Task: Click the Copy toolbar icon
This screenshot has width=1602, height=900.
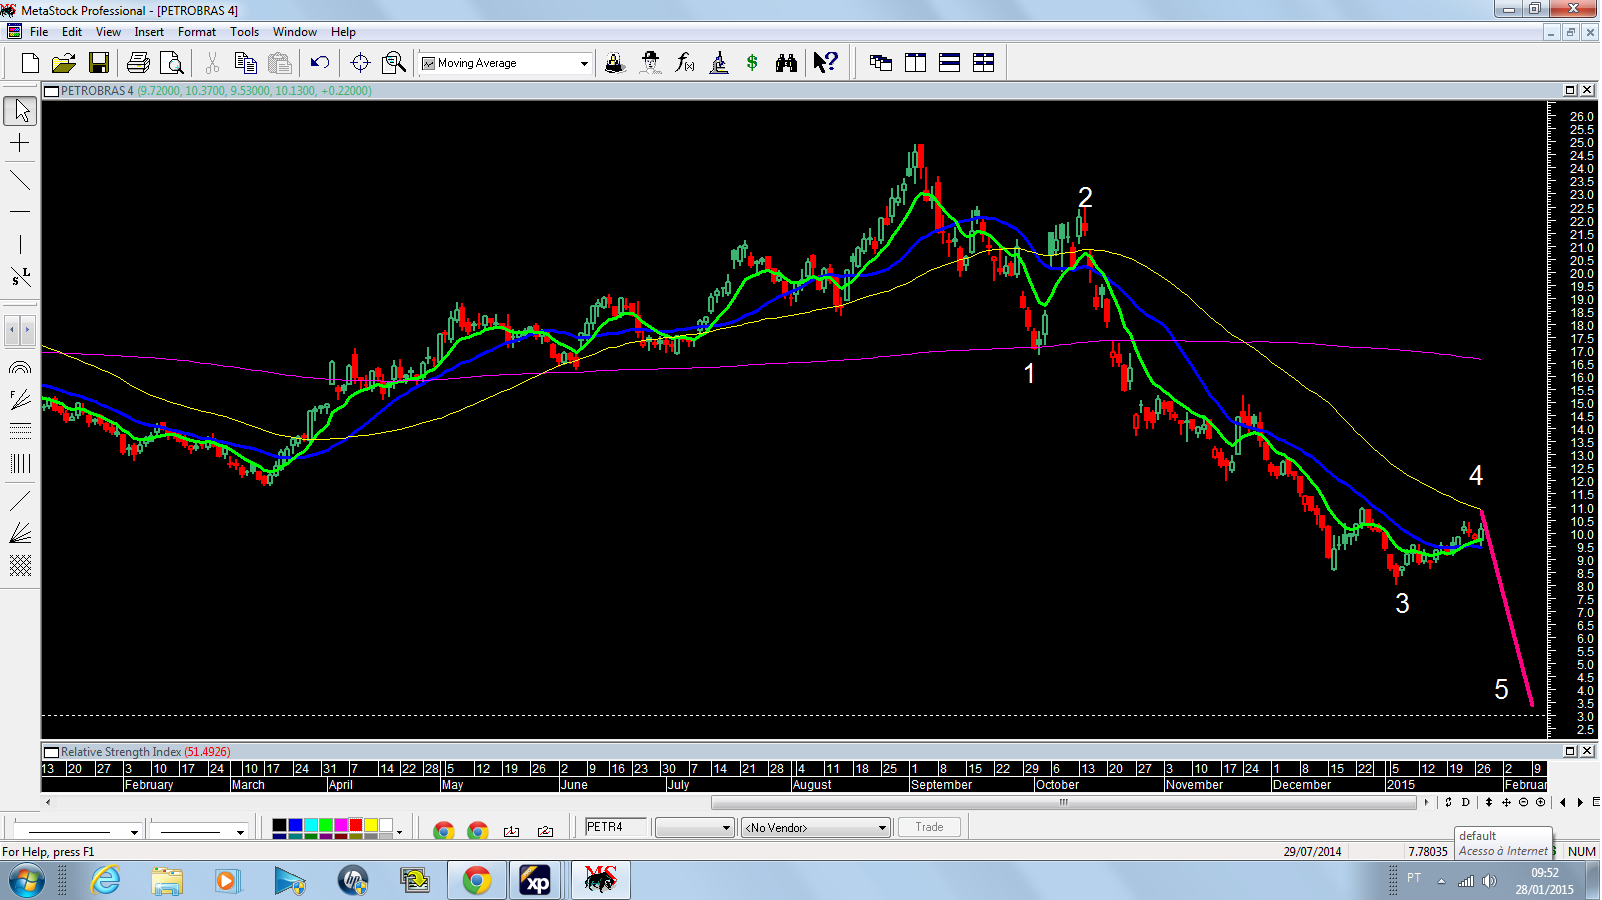Action: (x=245, y=63)
